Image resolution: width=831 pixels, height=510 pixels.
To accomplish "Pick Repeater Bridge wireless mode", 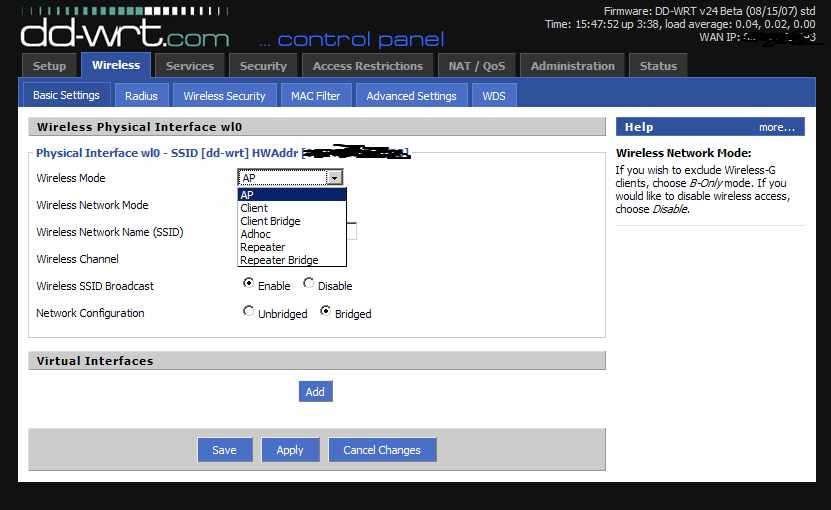I will pyautogui.click(x=292, y=260).
